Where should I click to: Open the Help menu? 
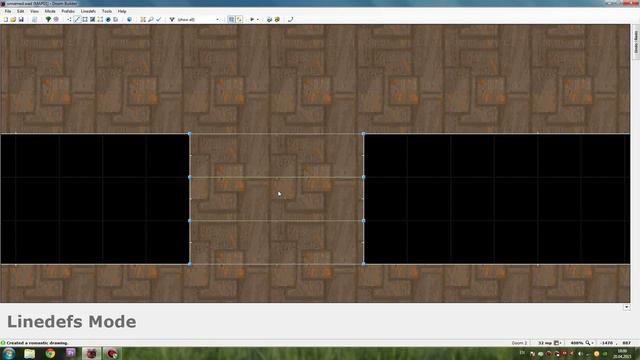point(122,11)
